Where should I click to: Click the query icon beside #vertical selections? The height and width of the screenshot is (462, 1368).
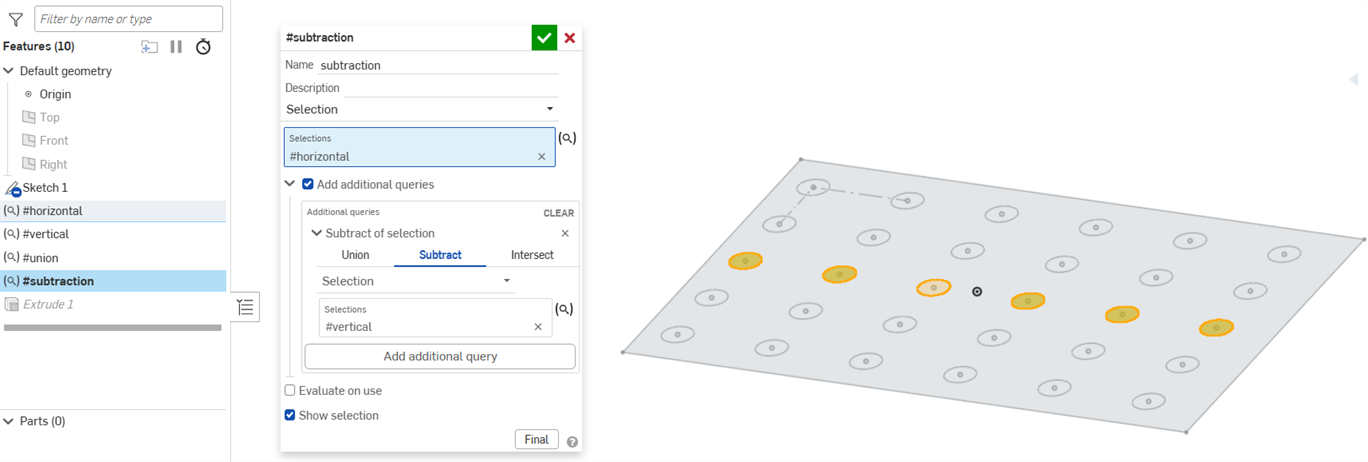tap(565, 310)
